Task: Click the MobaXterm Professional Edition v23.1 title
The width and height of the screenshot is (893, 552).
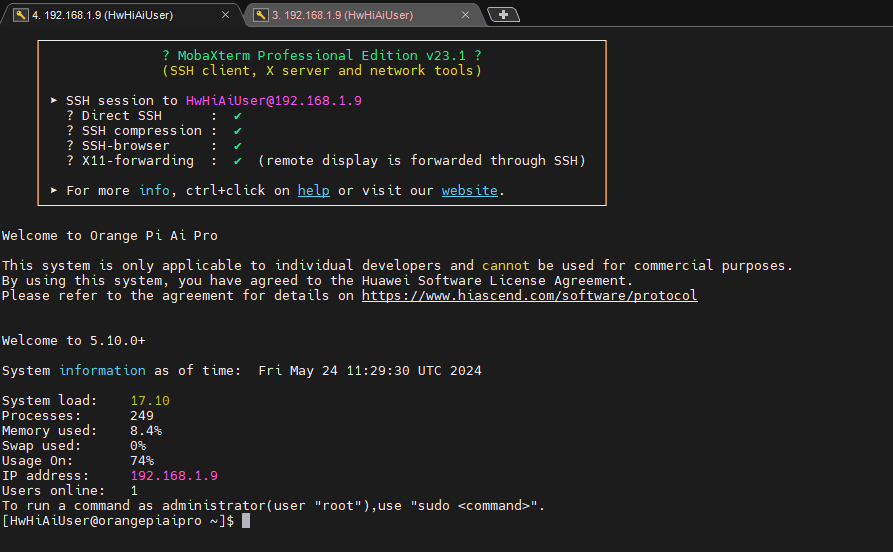Action: click(x=322, y=56)
